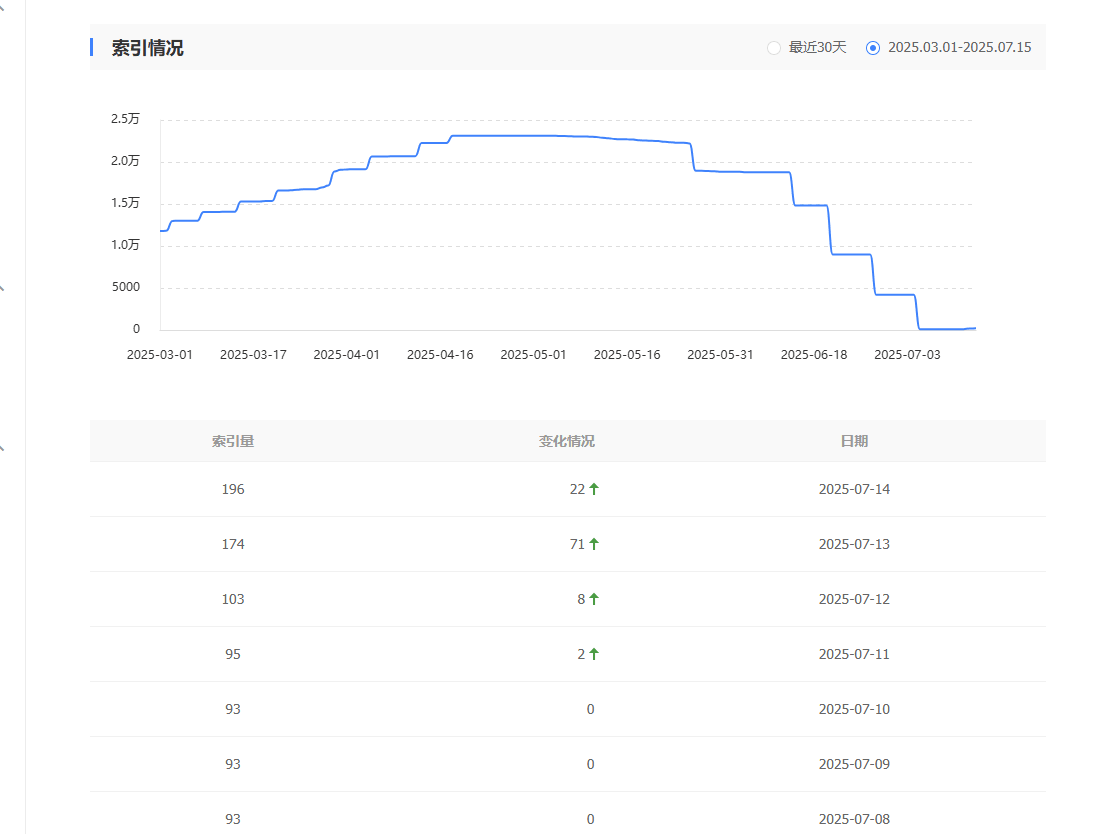Viewport: 1112px width, 834px height.
Task: Click change value 0 in 2025-07-09 row
Action: click(x=590, y=764)
